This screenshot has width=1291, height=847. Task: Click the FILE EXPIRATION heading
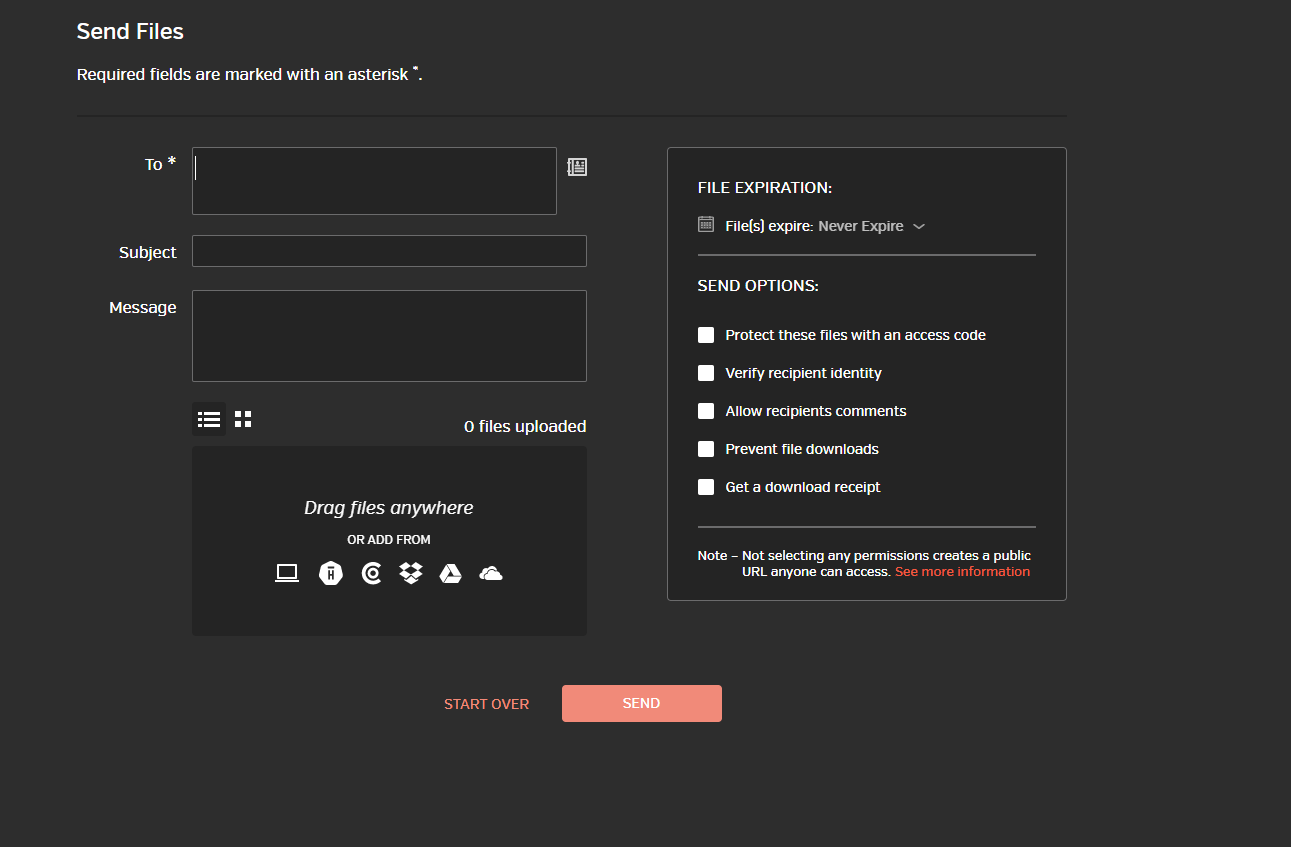765,188
